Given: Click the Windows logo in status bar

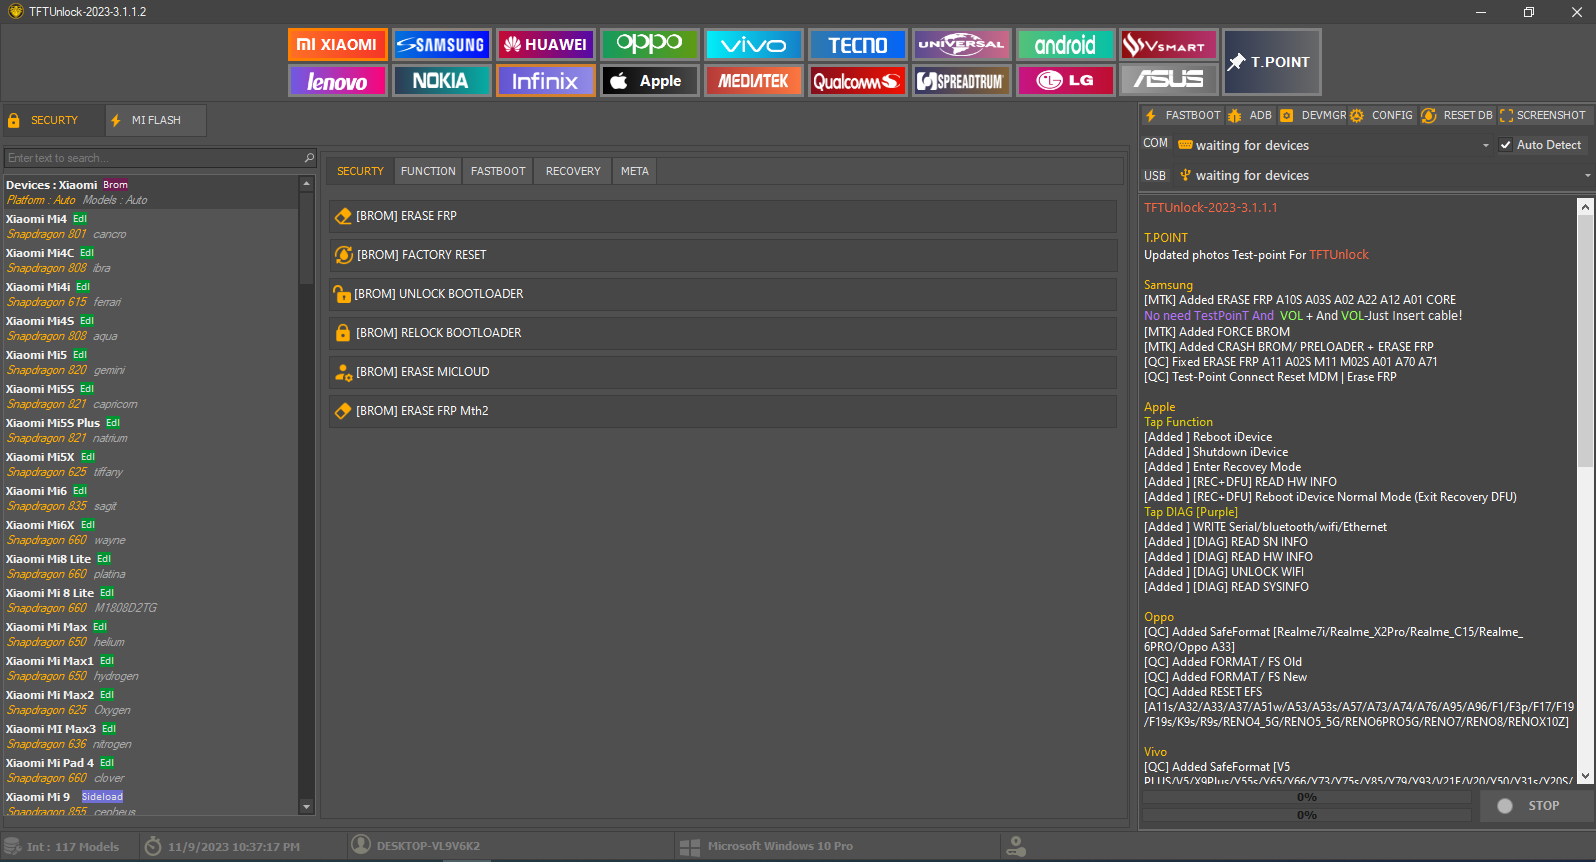Looking at the screenshot, I should [x=689, y=846].
